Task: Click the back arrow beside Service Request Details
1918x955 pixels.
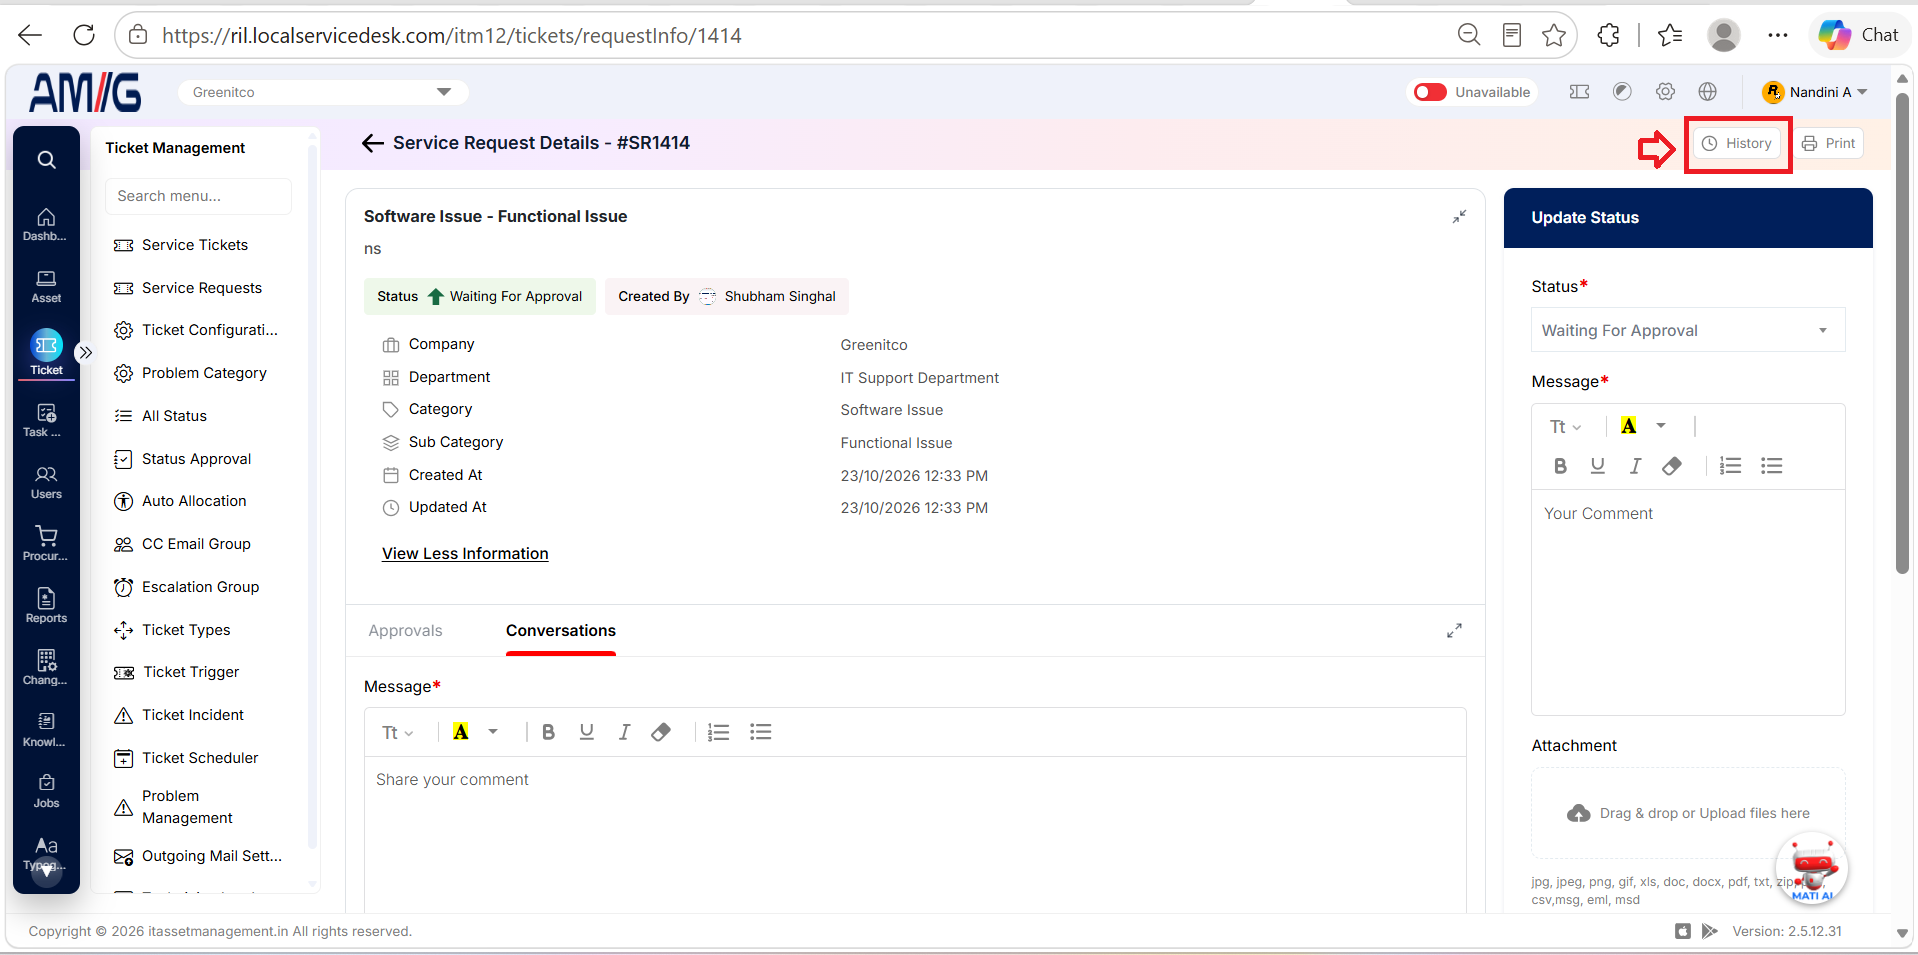Action: (373, 143)
